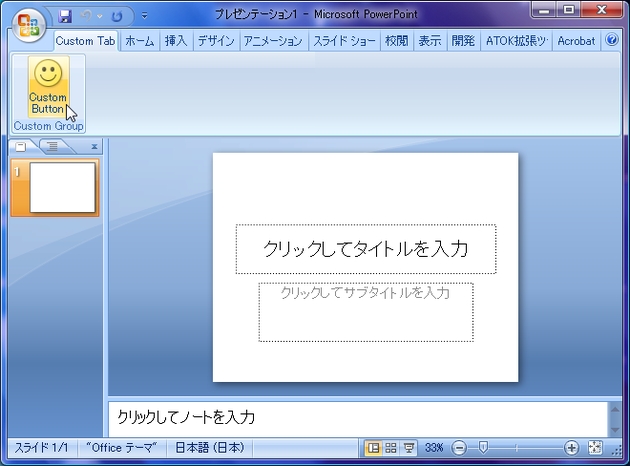The width and height of the screenshot is (630, 466).
Task: Switch to Slide Sorter view icon
Action: point(391,448)
